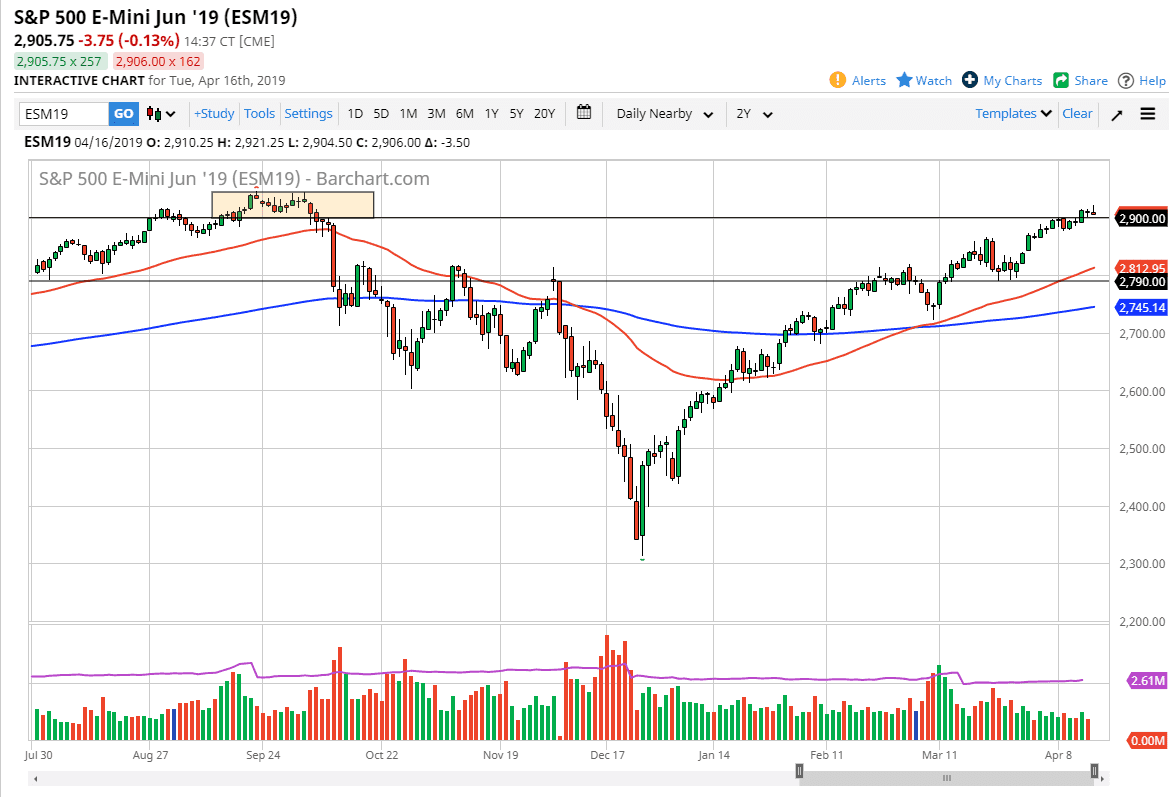Select the drawing arrow tool icon
This screenshot has height=797, width=1174.
[1117, 113]
